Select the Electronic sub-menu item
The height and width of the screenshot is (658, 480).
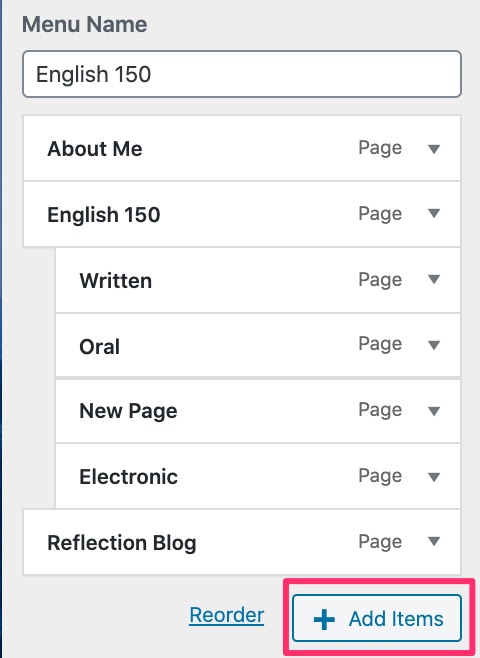[x=258, y=476]
